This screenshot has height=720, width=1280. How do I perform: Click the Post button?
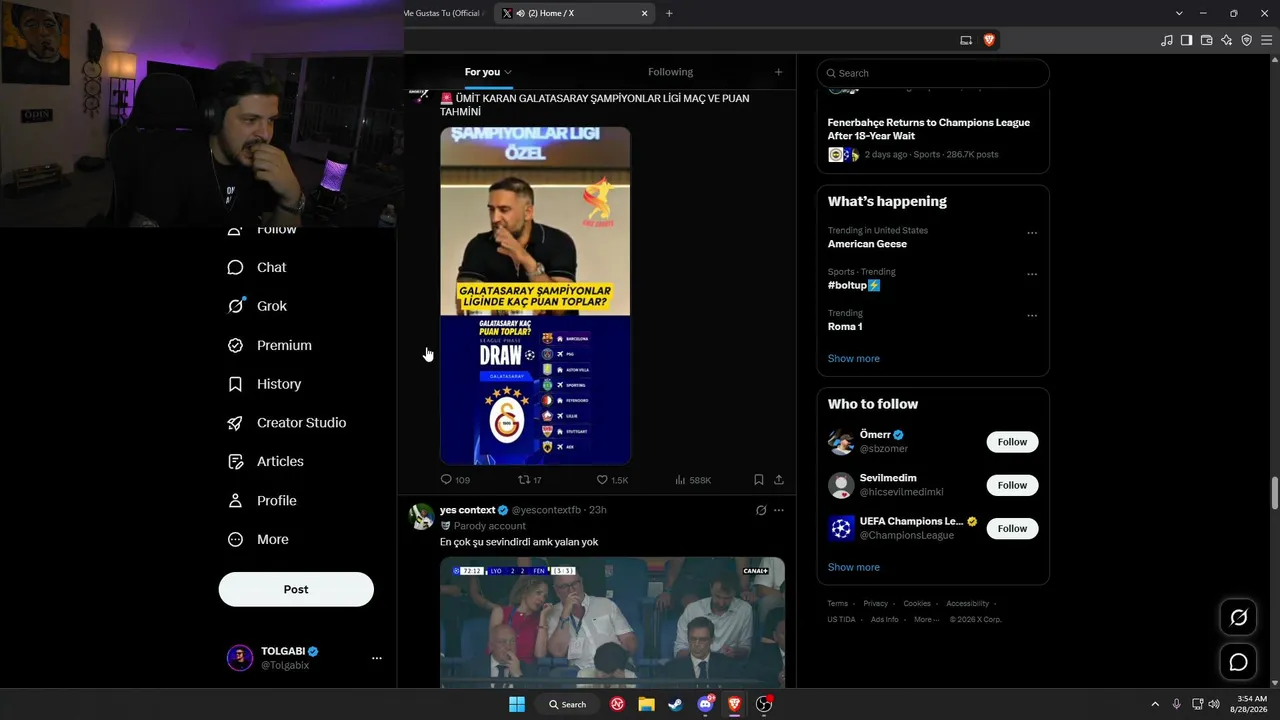pos(296,589)
